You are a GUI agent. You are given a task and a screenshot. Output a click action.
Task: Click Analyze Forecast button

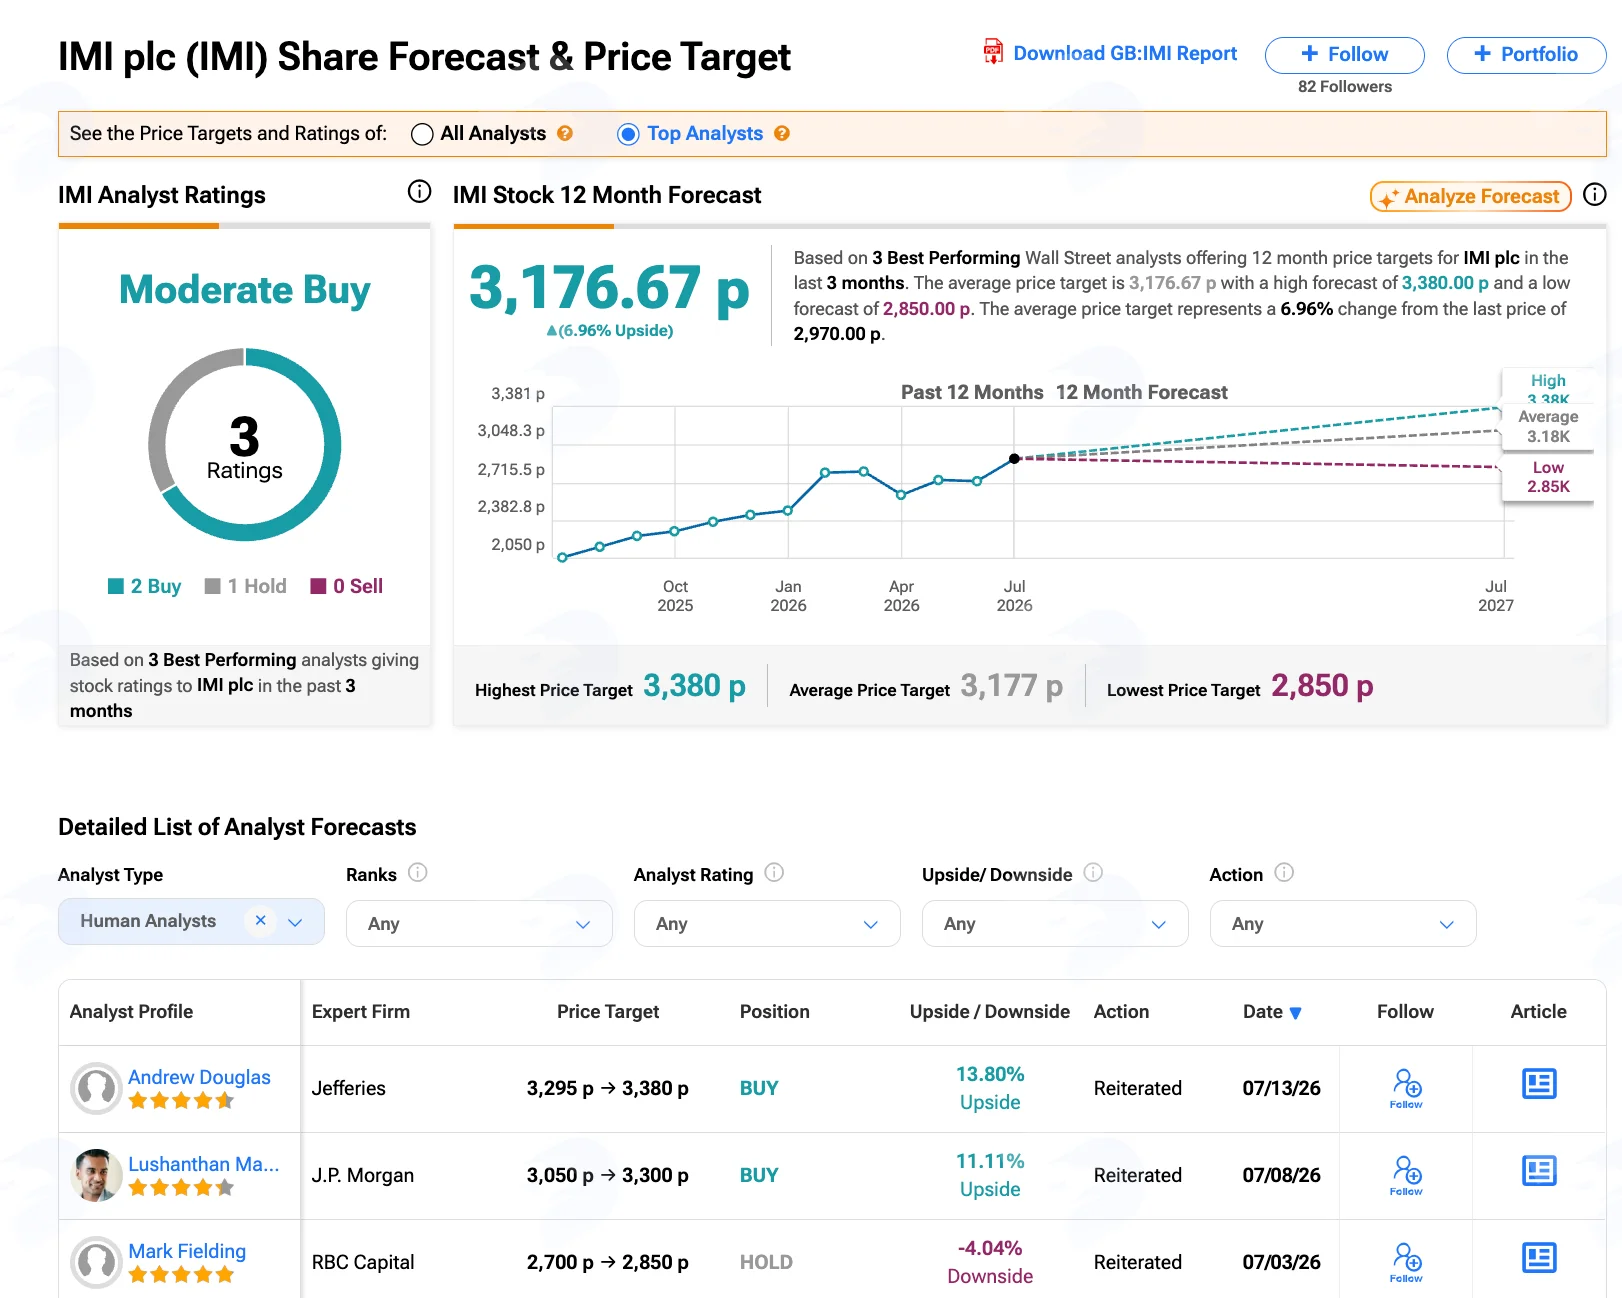(x=1470, y=196)
